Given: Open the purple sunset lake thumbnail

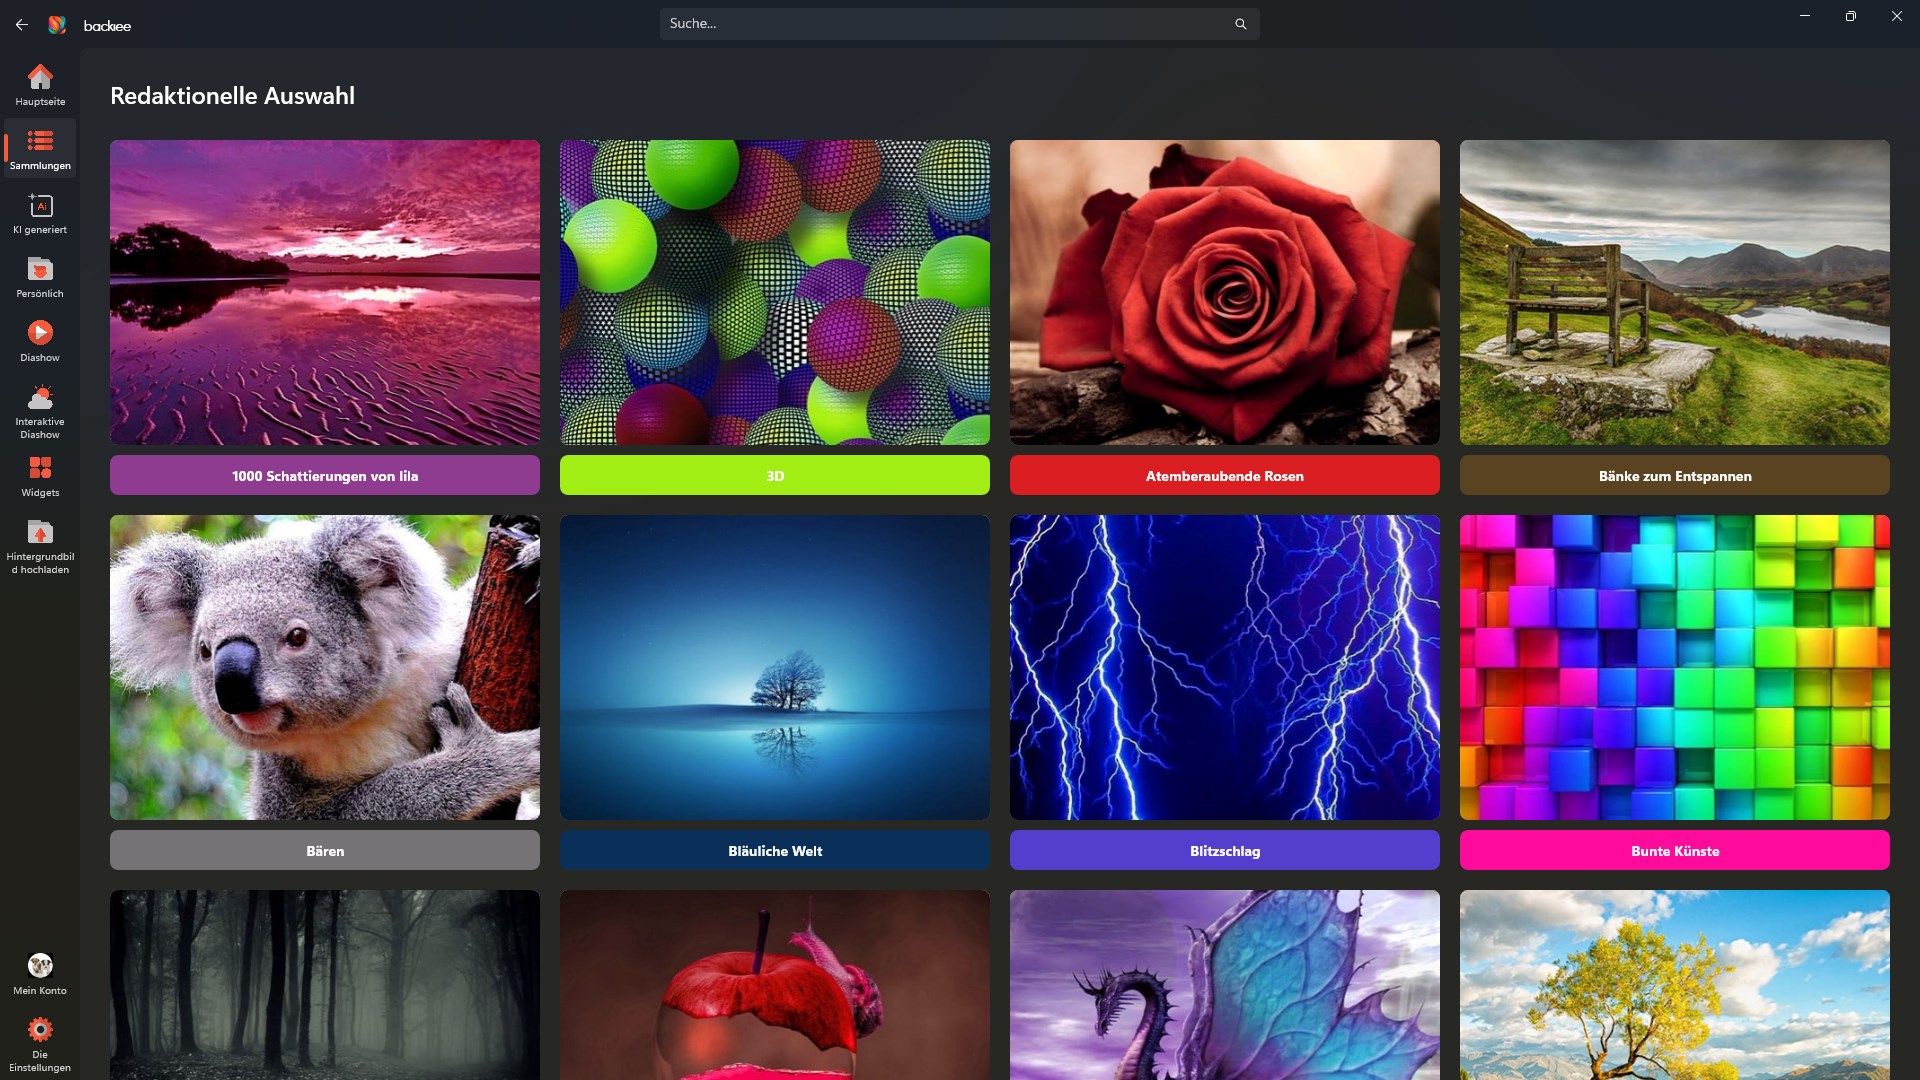Looking at the screenshot, I should pos(325,292).
